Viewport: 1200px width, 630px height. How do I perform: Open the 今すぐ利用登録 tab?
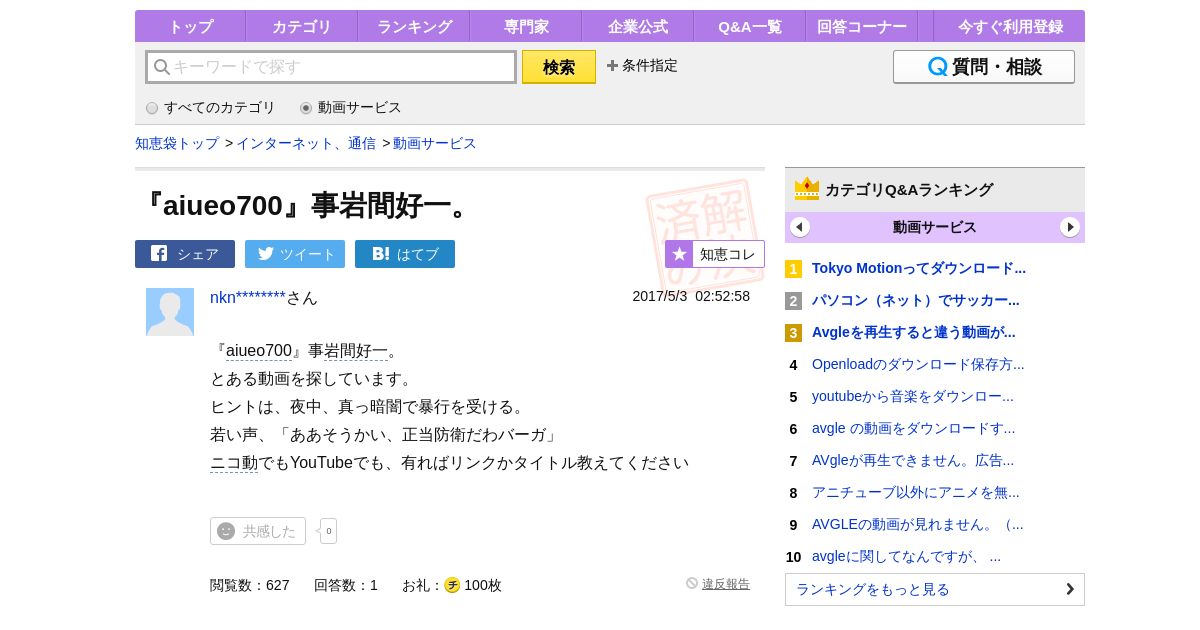(1009, 26)
